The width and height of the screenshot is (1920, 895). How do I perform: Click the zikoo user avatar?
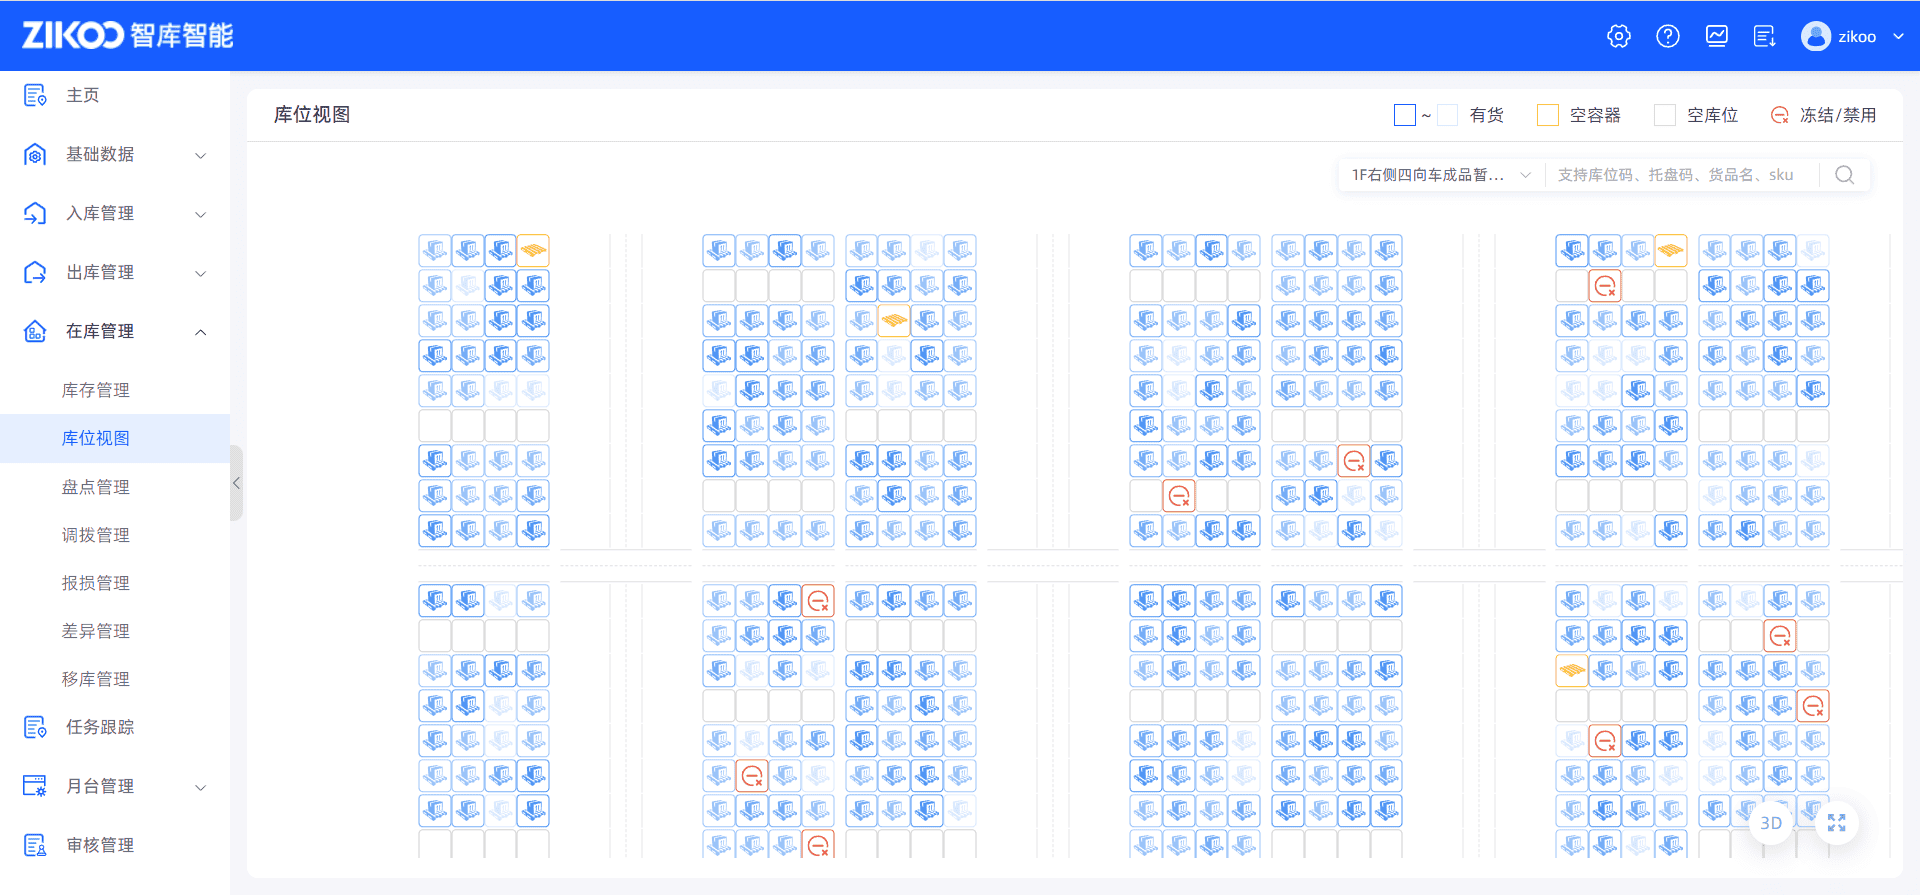pyautogui.click(x=1816, y=36)
